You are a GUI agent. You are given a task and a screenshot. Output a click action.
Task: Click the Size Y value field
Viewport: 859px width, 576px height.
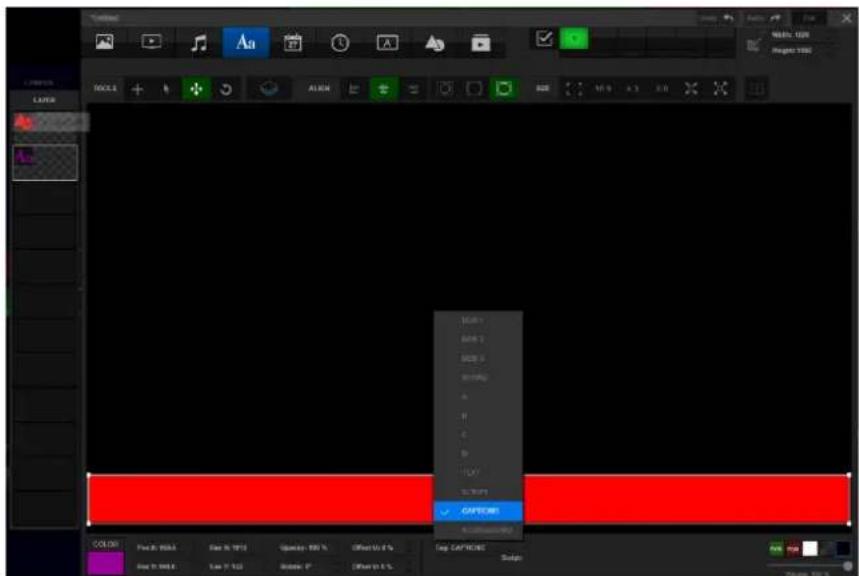[x=226, y=566]
